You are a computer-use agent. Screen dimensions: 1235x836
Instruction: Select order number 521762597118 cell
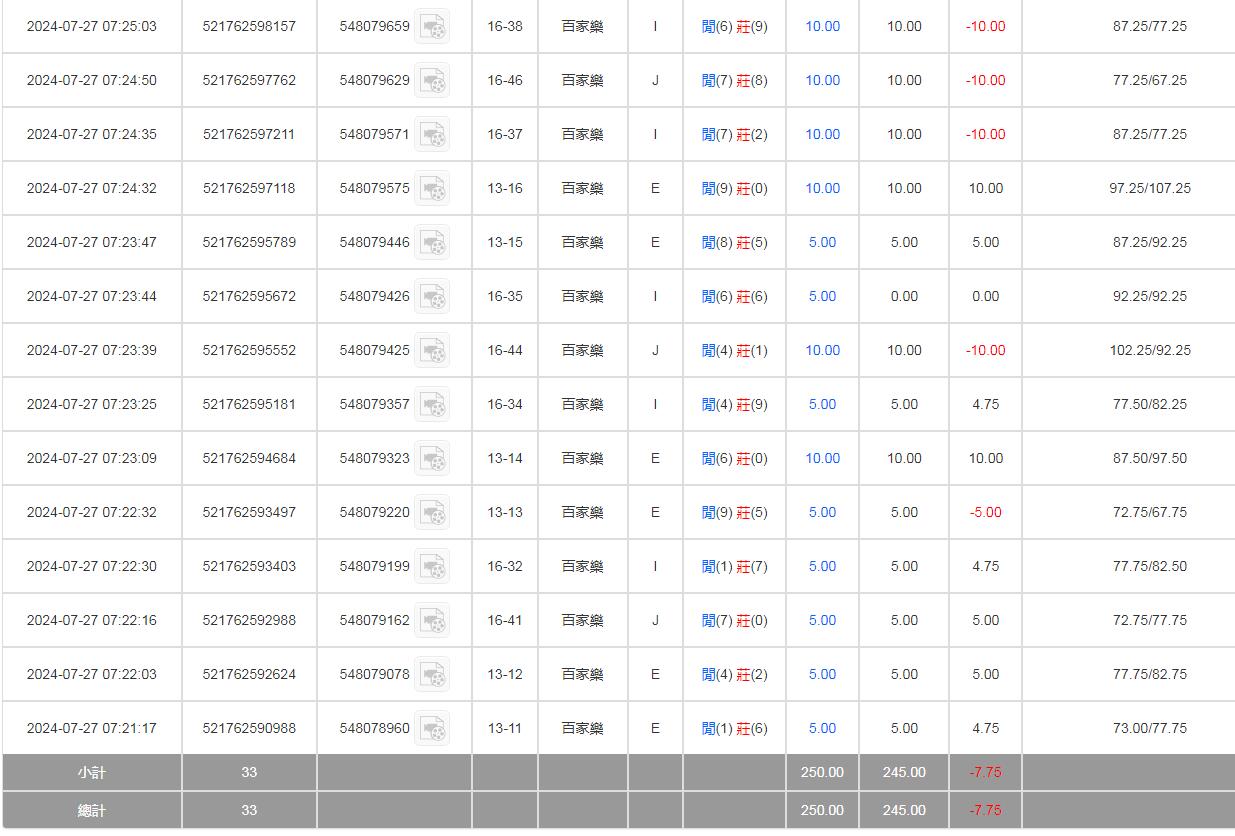[x=249, y=188]
